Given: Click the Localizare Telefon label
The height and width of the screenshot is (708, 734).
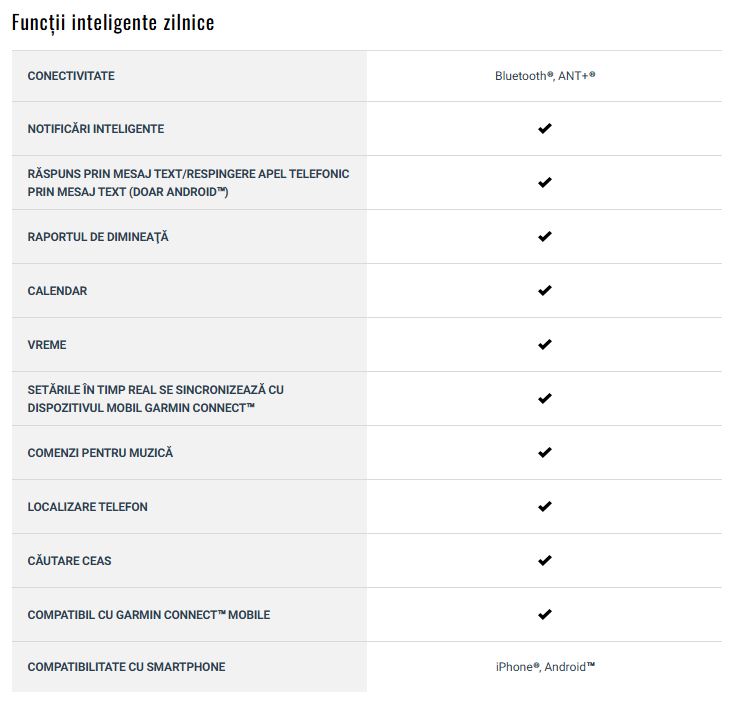Looking at the screenshot, I should point(88,507).
